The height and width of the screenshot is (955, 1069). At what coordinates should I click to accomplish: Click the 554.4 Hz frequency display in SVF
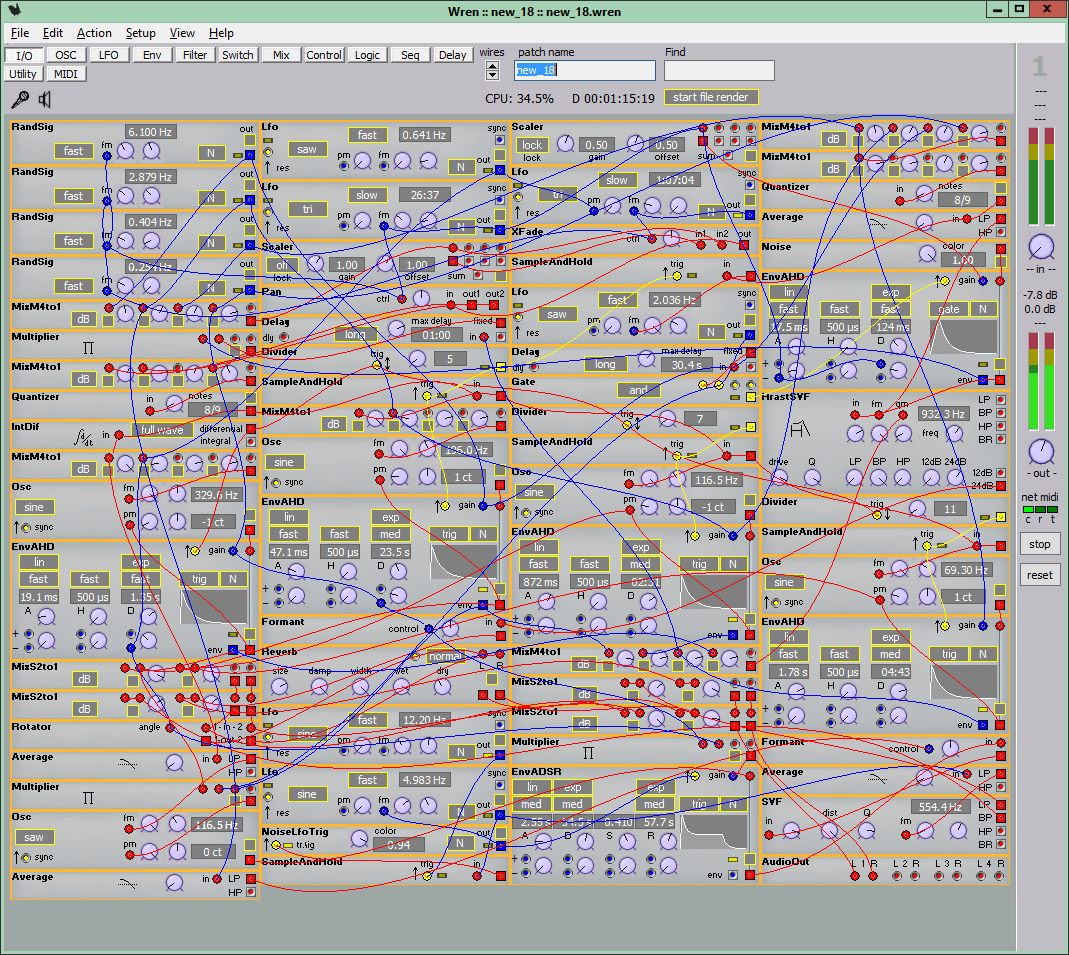coord(940,807)
